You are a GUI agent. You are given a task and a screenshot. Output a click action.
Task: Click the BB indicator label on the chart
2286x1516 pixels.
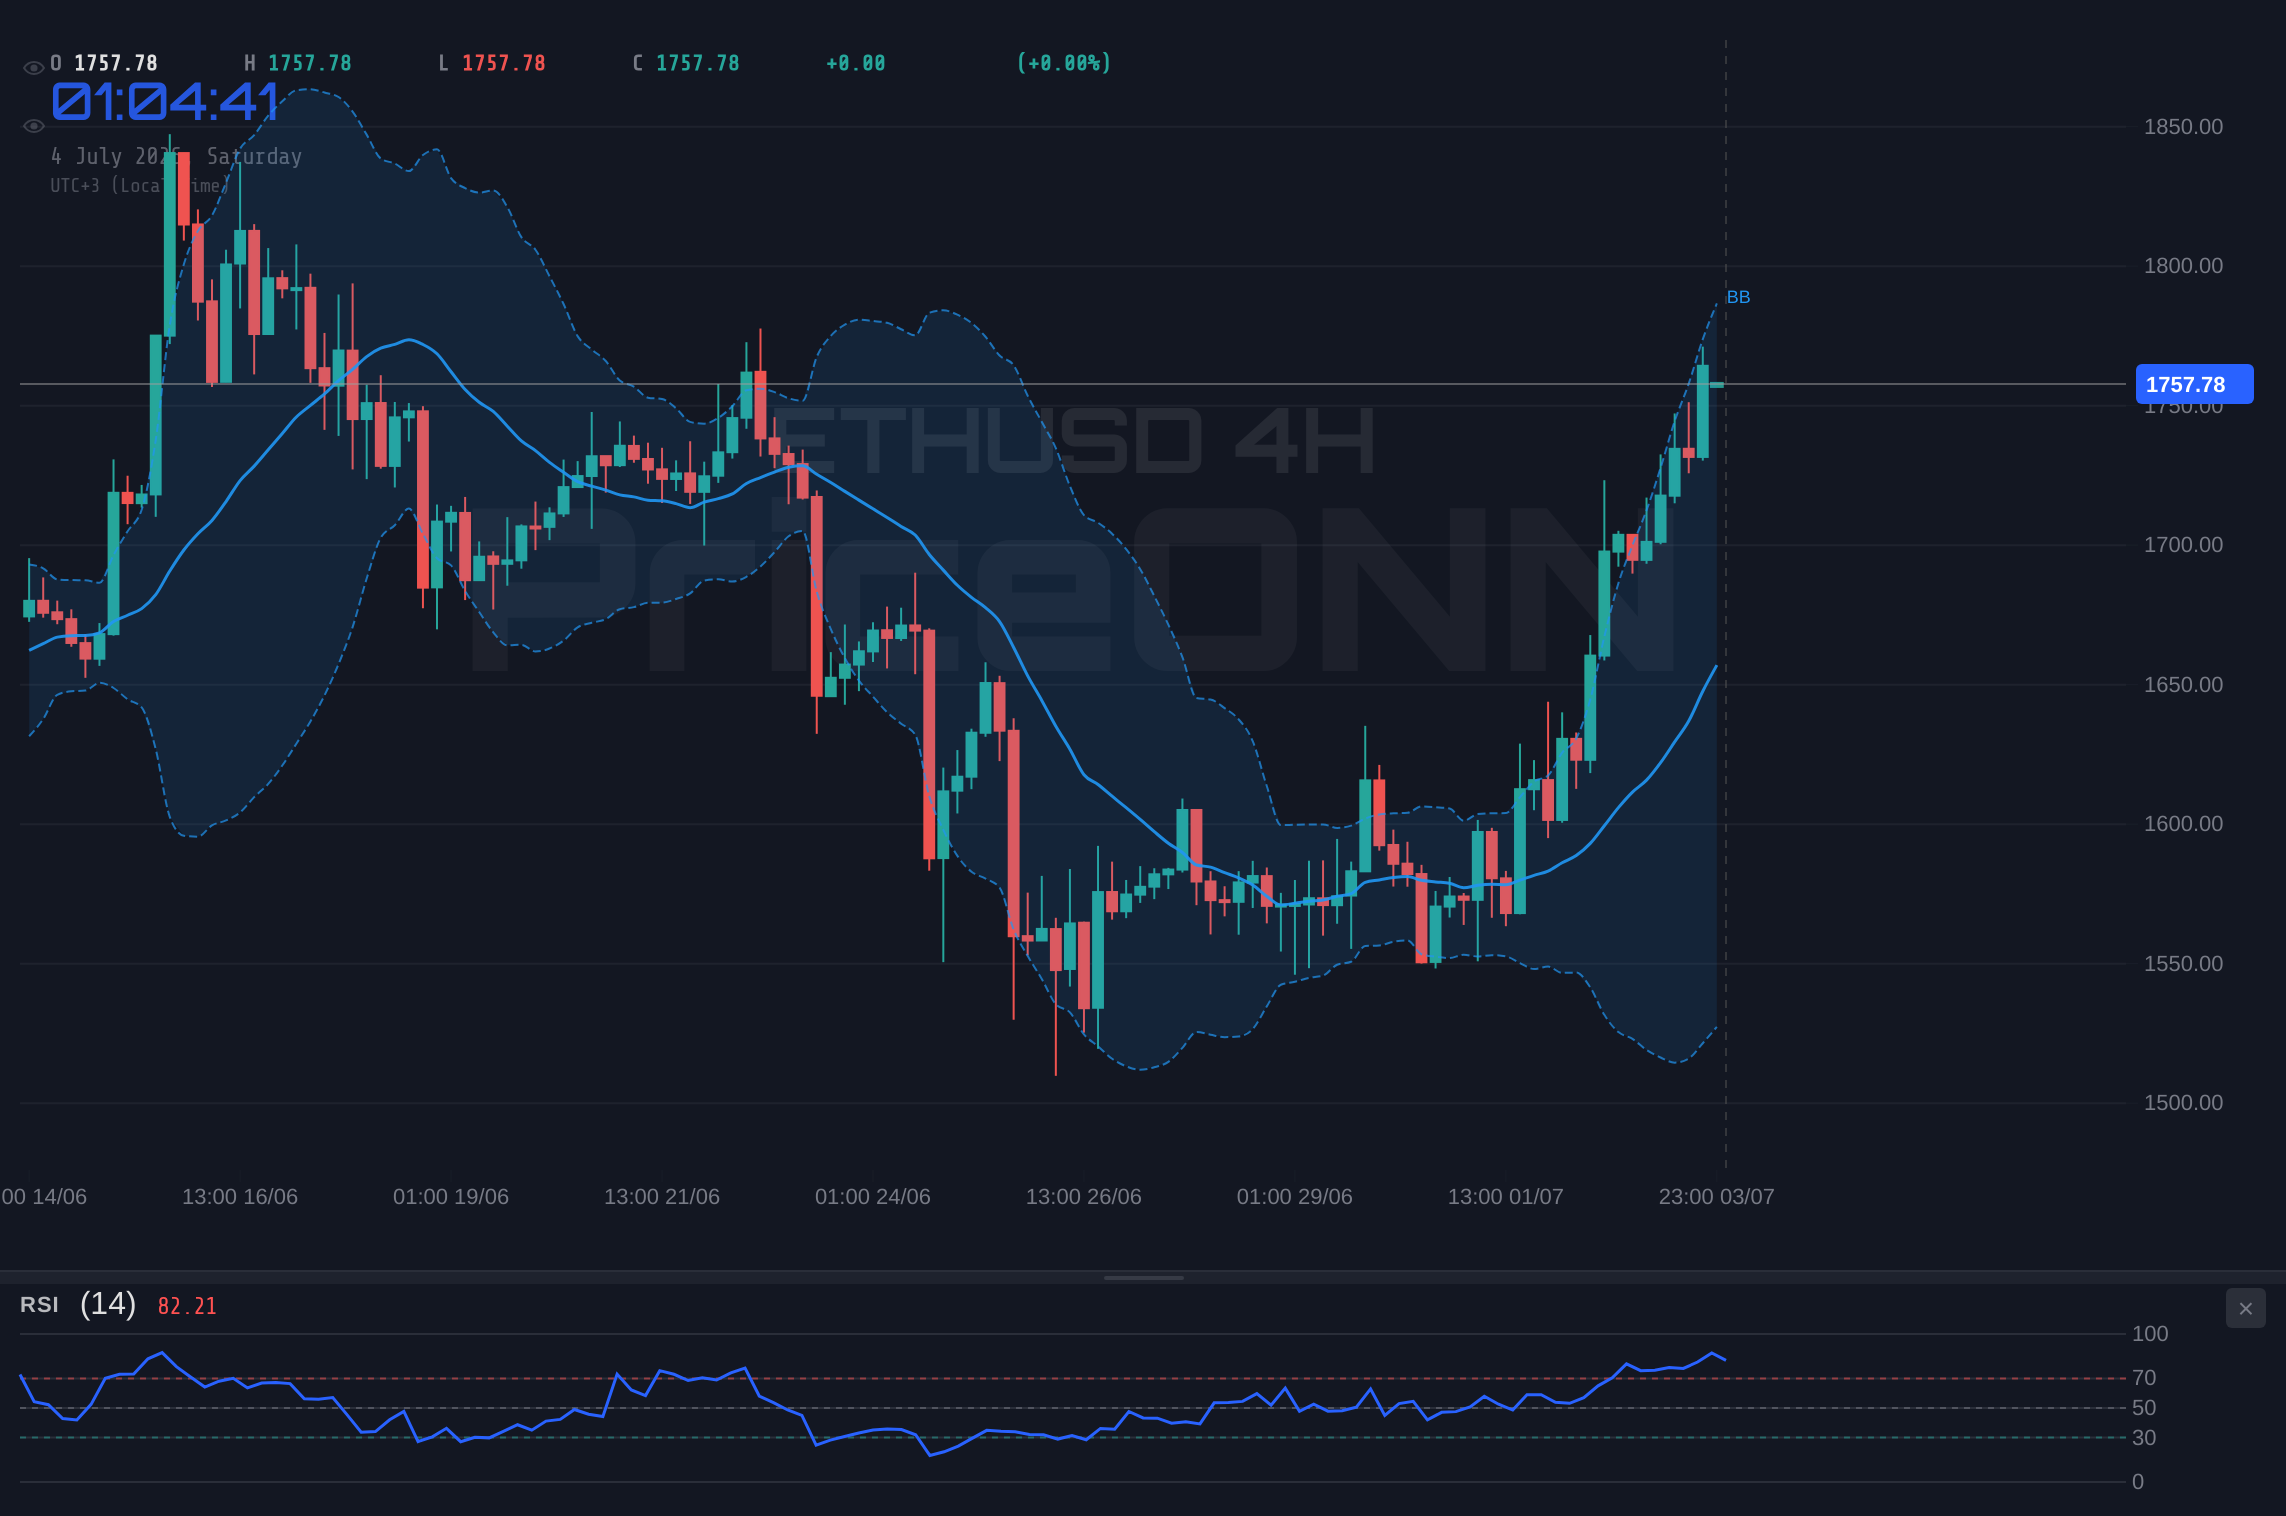click(1738, 297)
